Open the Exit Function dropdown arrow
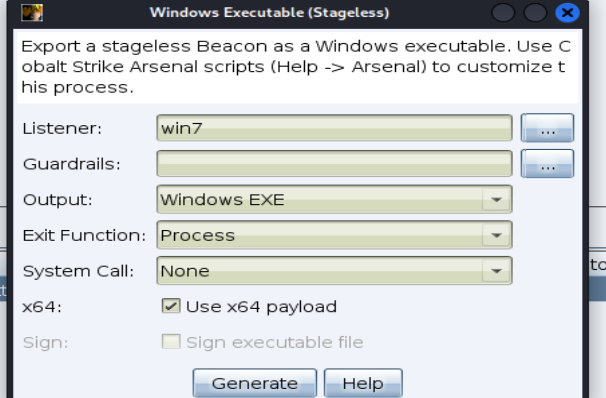Viewport: 606px width, 398px height. [496, 235]
